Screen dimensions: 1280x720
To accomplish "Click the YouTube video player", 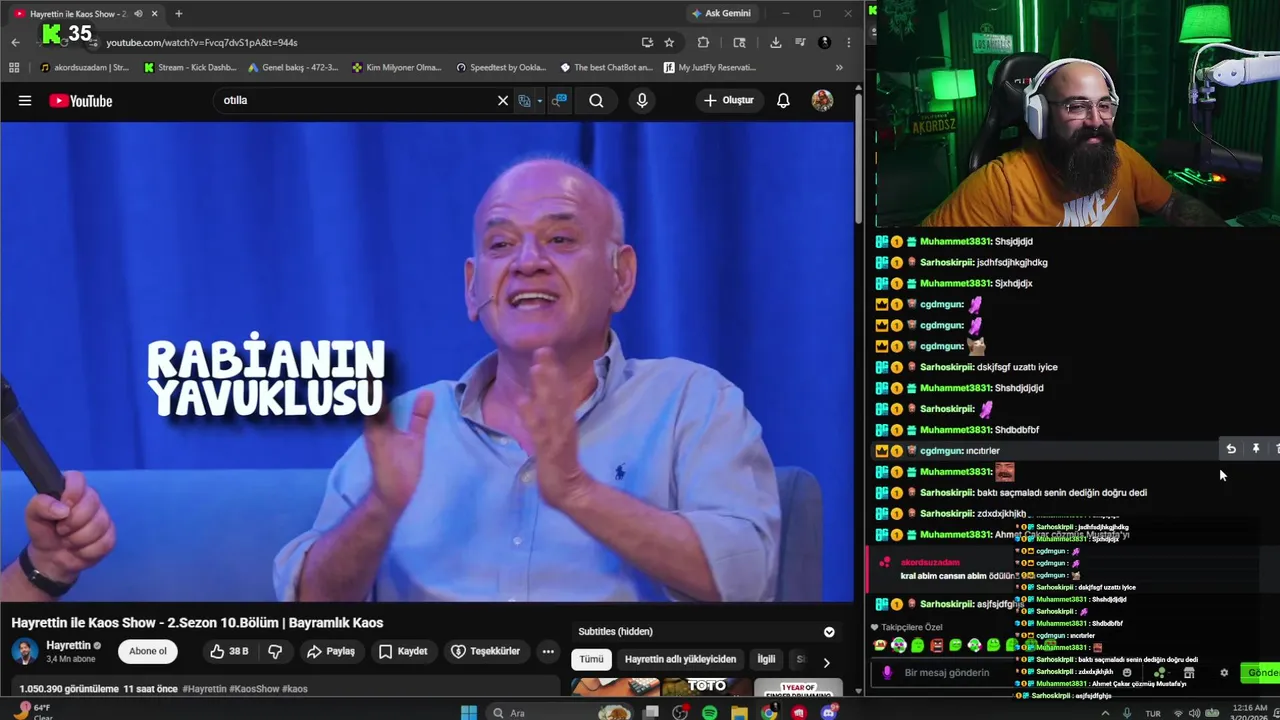I will (427, 362).
